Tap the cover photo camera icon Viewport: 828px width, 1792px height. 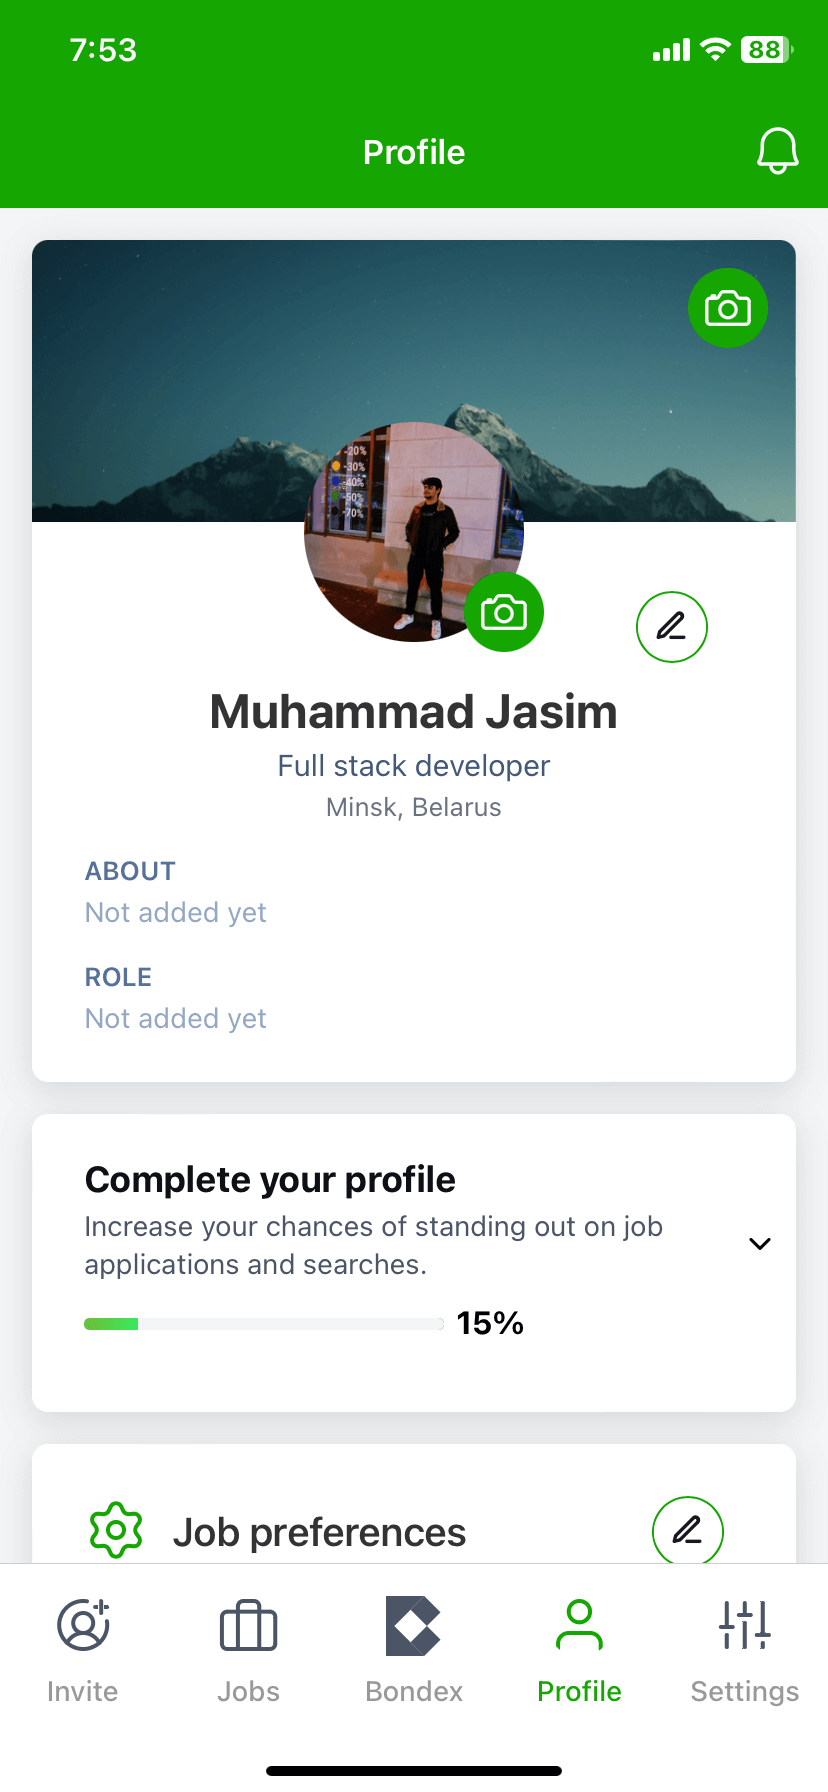click(x=727, y=308)
